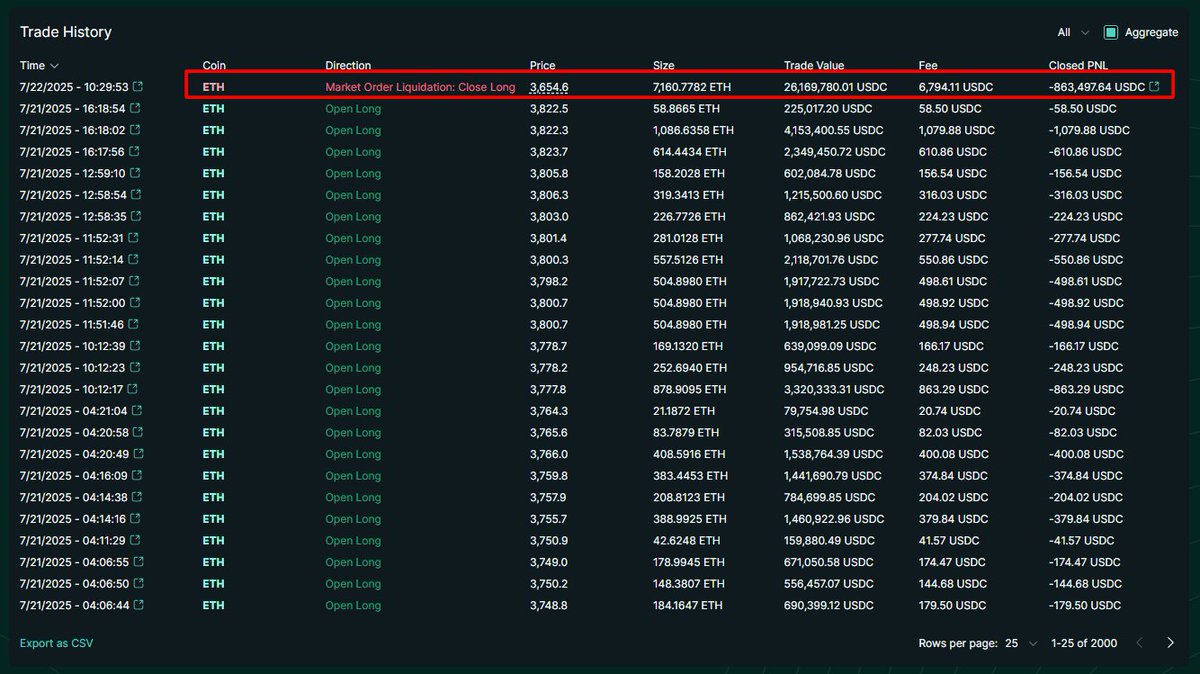
Task: Open external link icon beside 7/21/2025 - 12:58:54
Action: click(x=135, y=195)
